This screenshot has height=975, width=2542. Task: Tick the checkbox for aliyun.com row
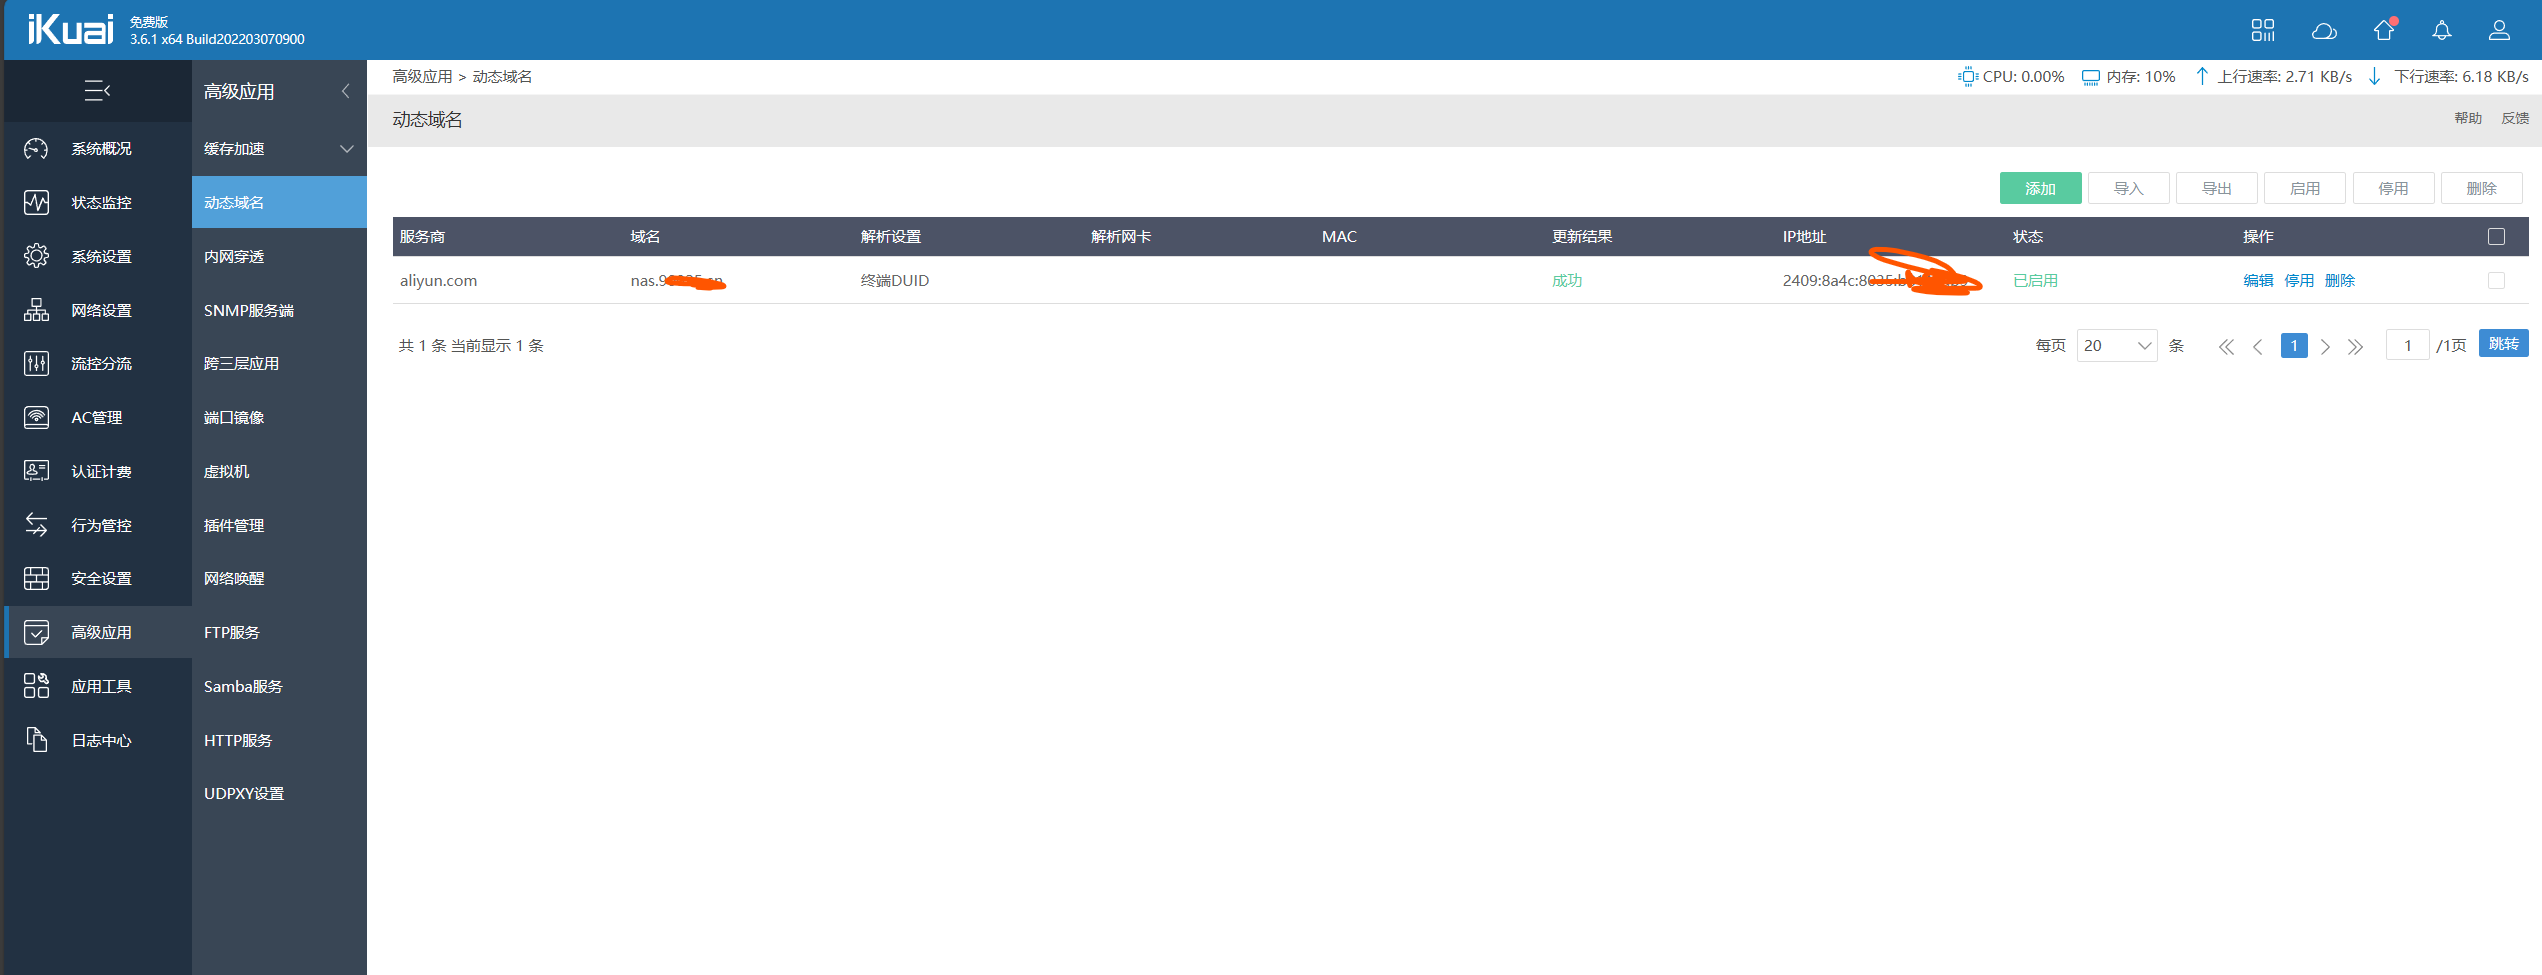click(2496, 281)
